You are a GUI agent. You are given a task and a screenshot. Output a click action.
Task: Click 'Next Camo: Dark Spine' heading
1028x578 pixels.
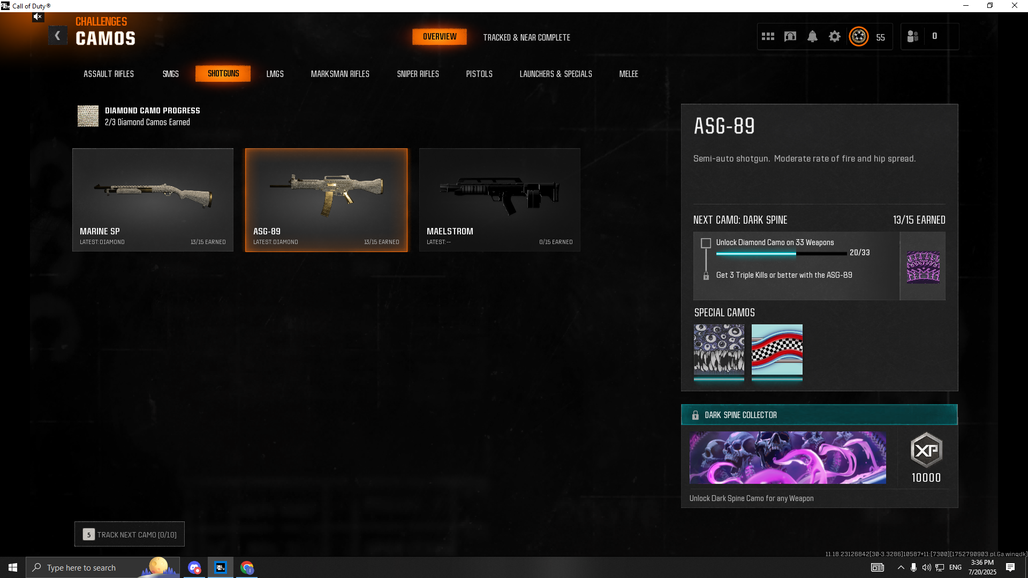pos(740,220)
